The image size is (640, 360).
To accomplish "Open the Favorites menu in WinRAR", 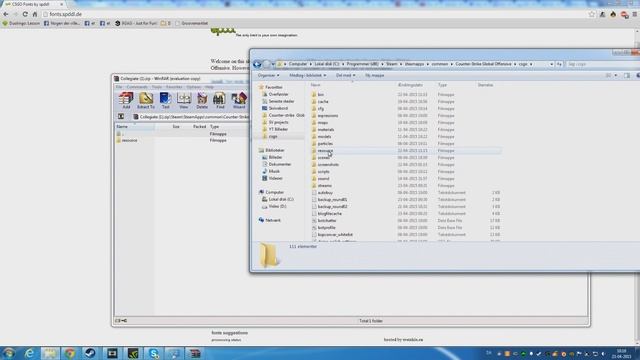I will [x=174, y=87].
